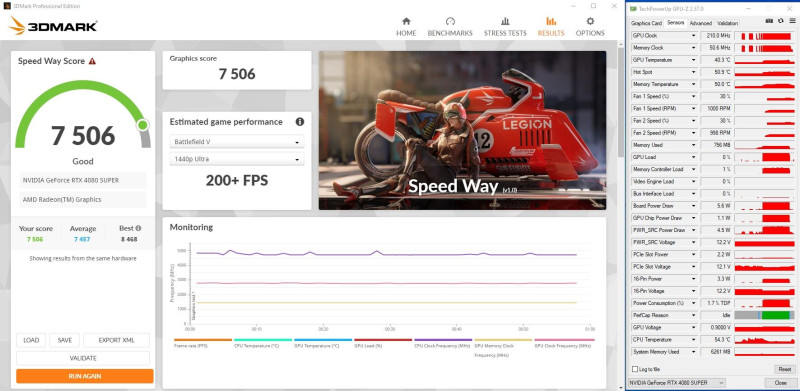The width and height of the screenshot is (800, 391).
Task: Open the RTX 4080 SUPER GPU selector
Action: click(677, 382)
